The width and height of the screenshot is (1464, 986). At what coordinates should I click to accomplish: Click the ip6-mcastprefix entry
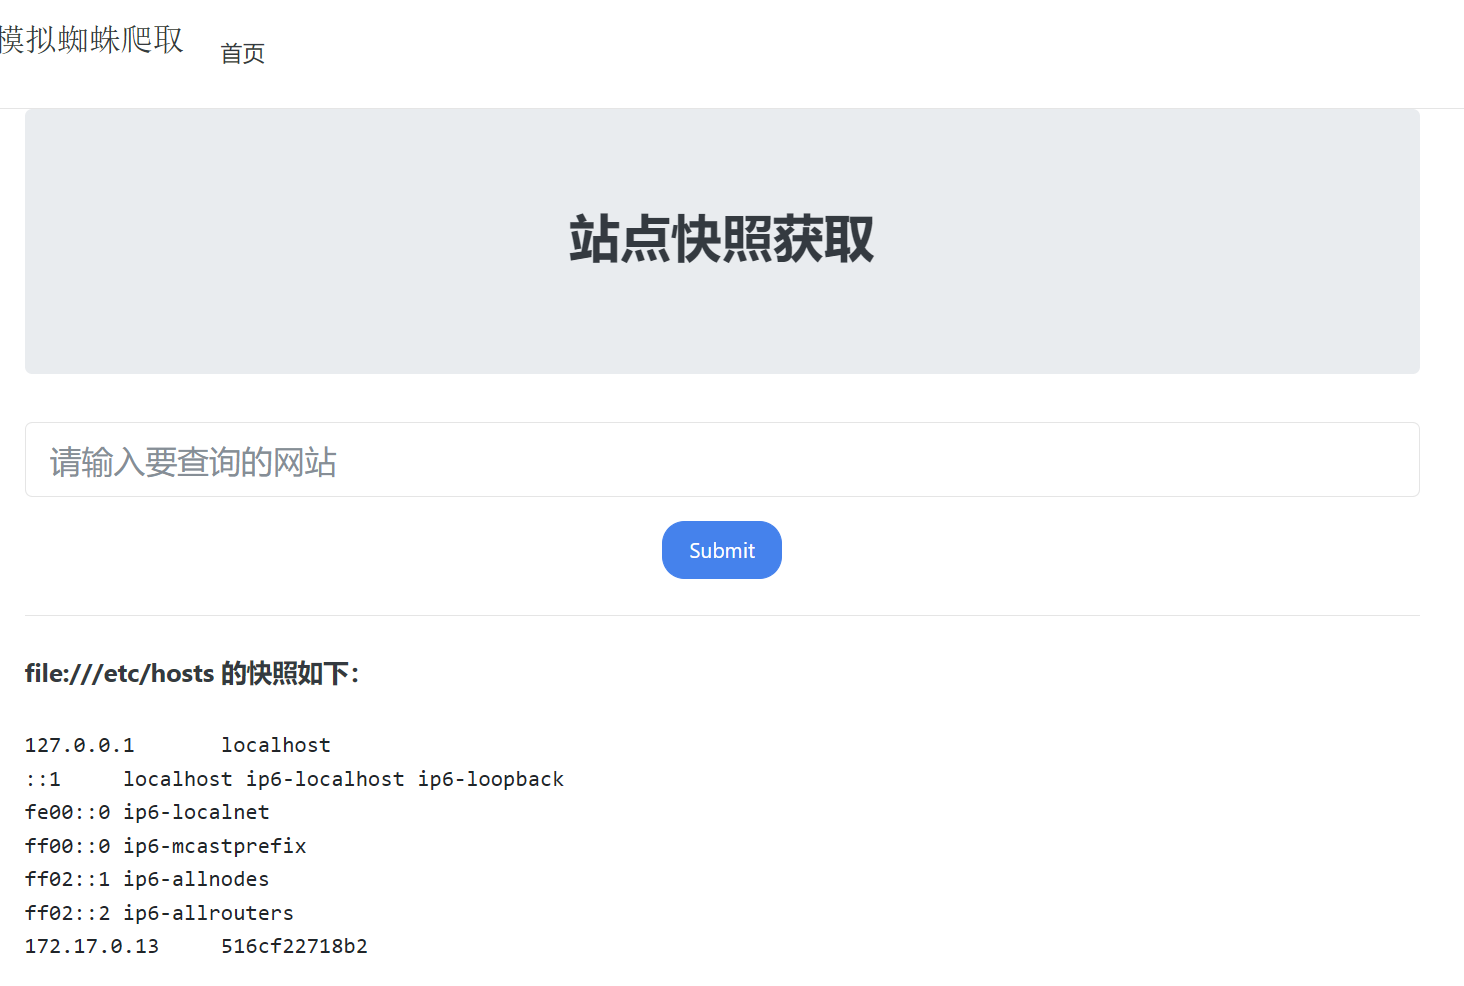pos(214,846)
